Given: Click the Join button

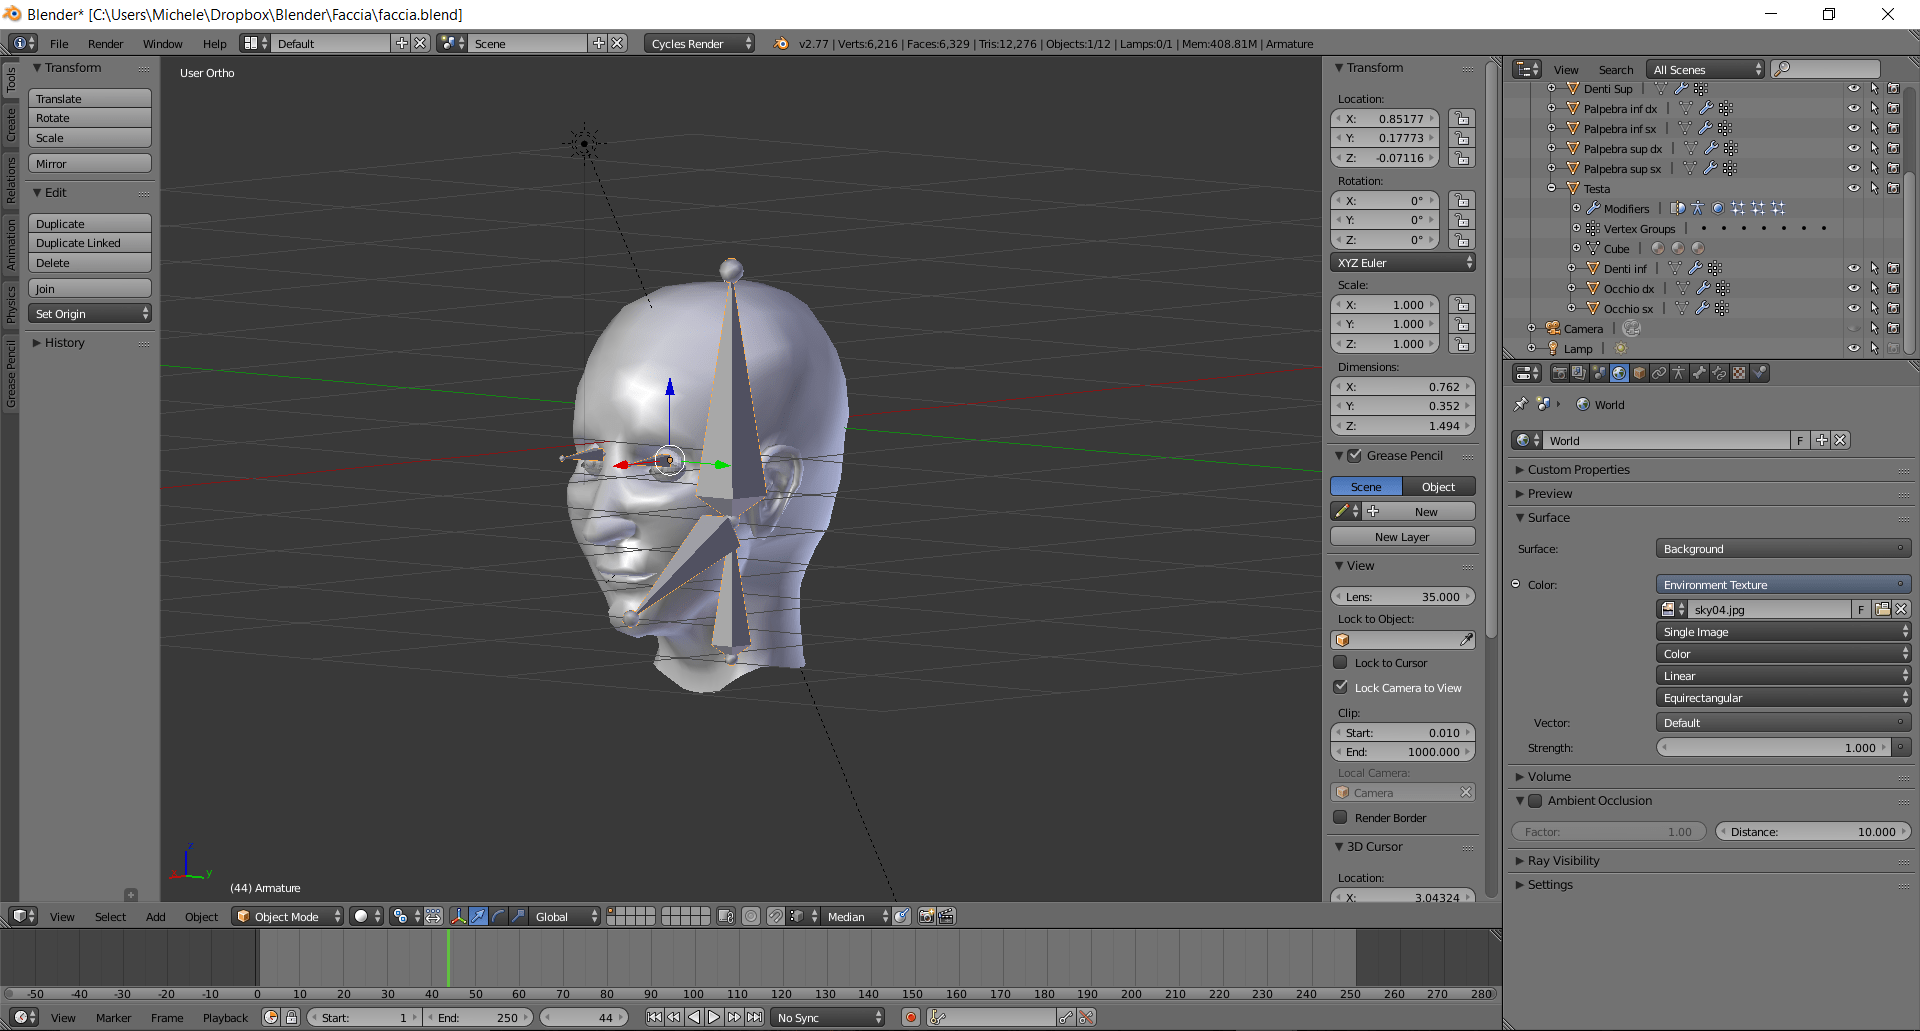Looking at the screenshot, I should click(90, 288).
